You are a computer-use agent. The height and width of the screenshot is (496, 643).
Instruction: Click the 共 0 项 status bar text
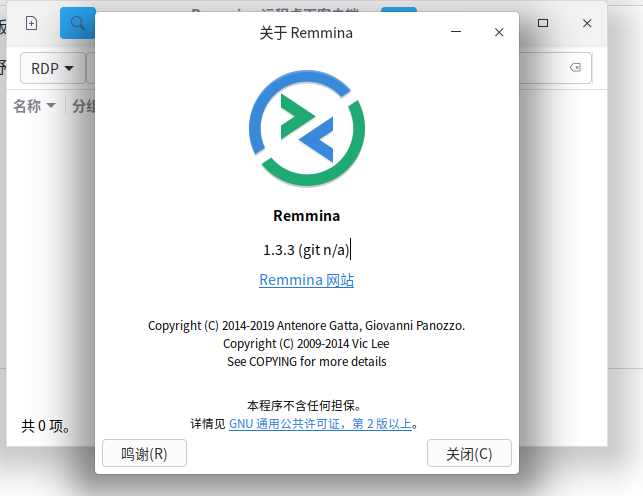[x=45, y=426]
